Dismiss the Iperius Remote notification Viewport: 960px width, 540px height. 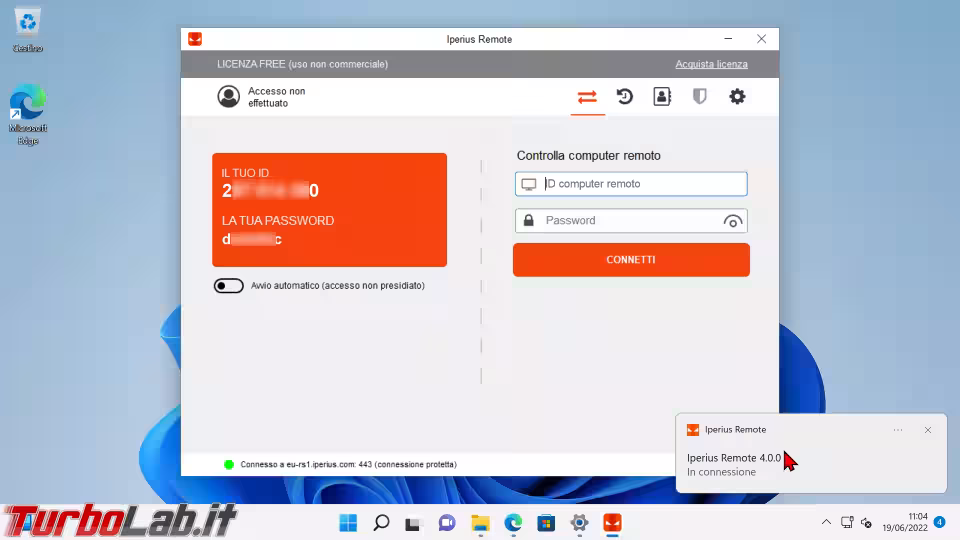click(928, 430)
